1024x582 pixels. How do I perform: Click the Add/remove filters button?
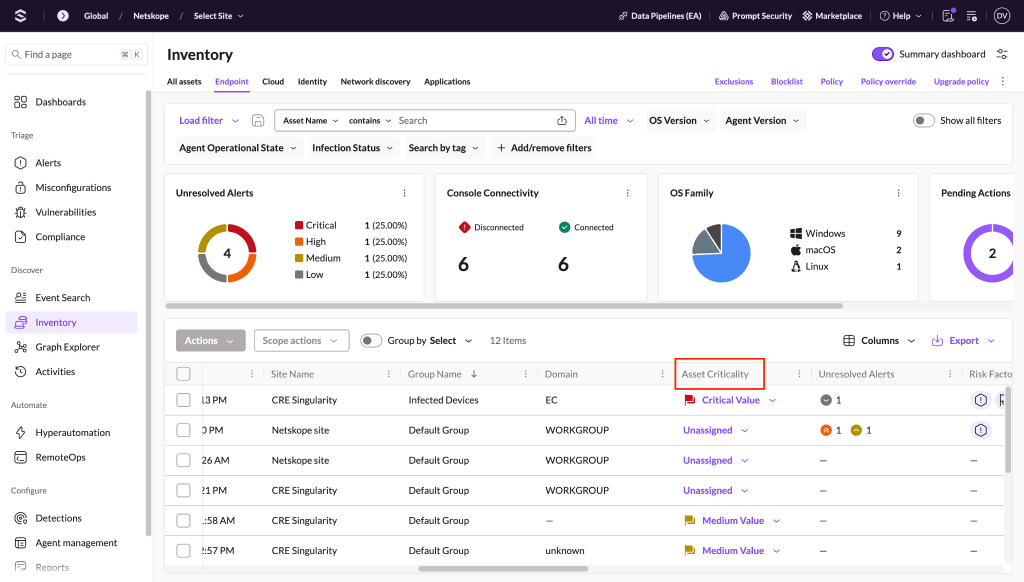(544, 148)
